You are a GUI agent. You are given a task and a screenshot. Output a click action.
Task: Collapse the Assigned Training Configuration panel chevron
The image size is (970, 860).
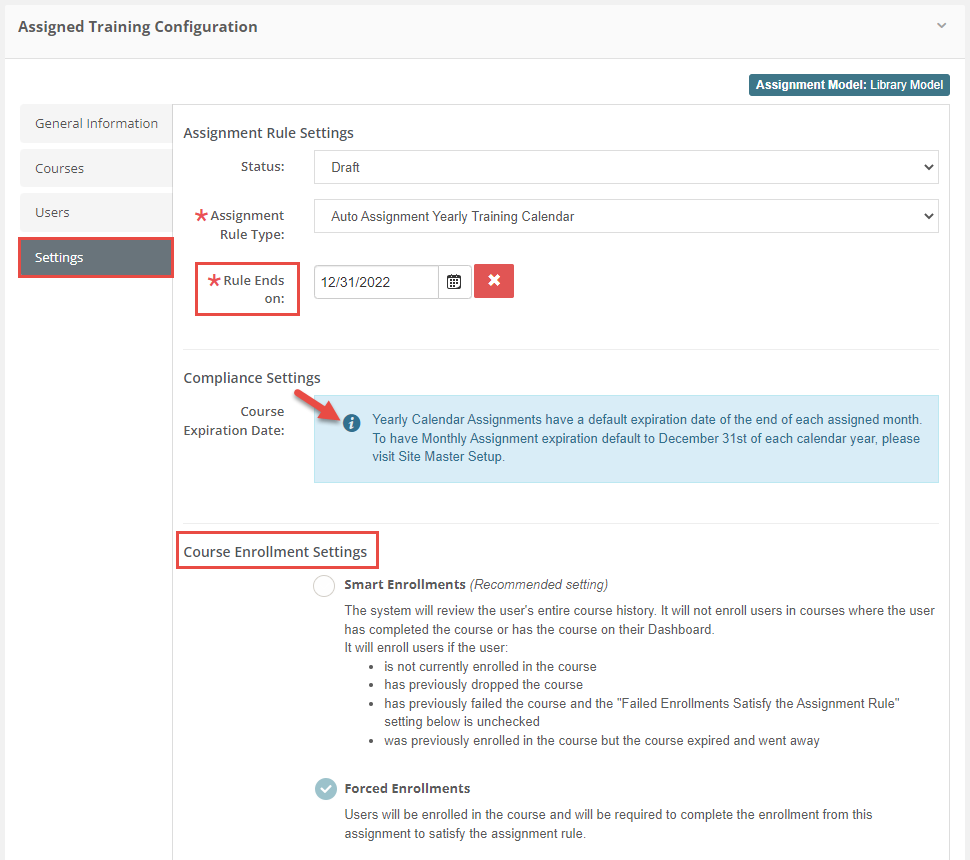pyautogui.click(x=941, y=25)
